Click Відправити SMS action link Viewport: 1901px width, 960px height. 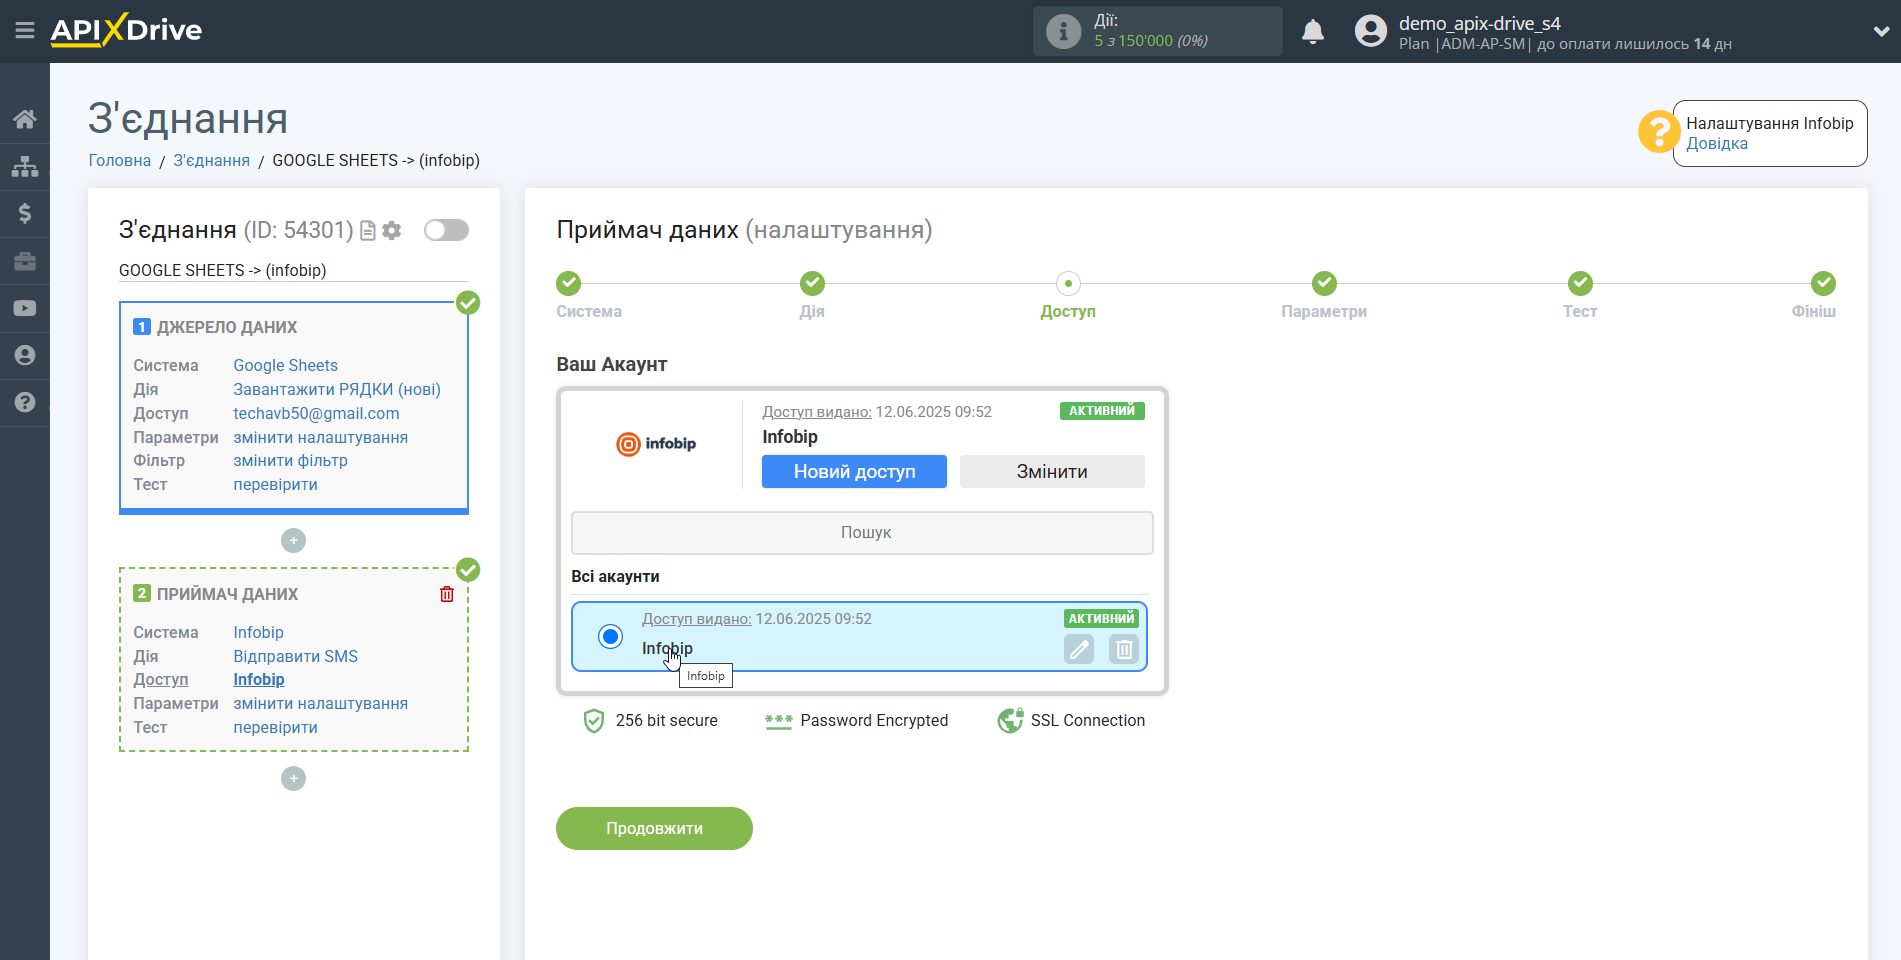click(295, 656)
